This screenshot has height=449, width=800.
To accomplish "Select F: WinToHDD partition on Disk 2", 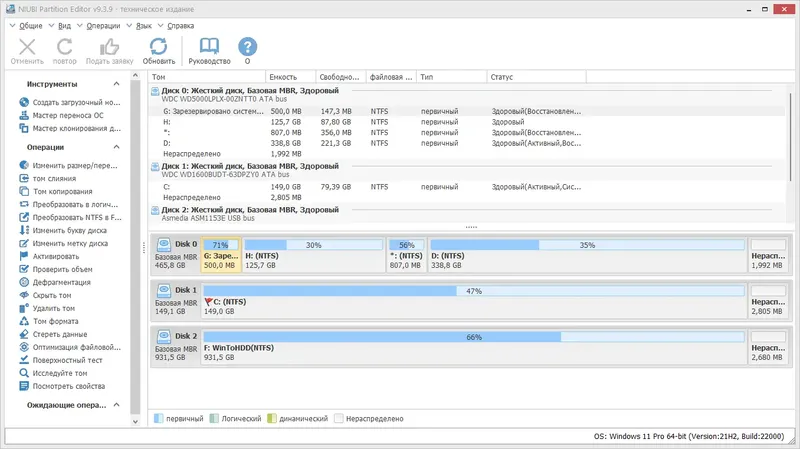I will point(474,346).
